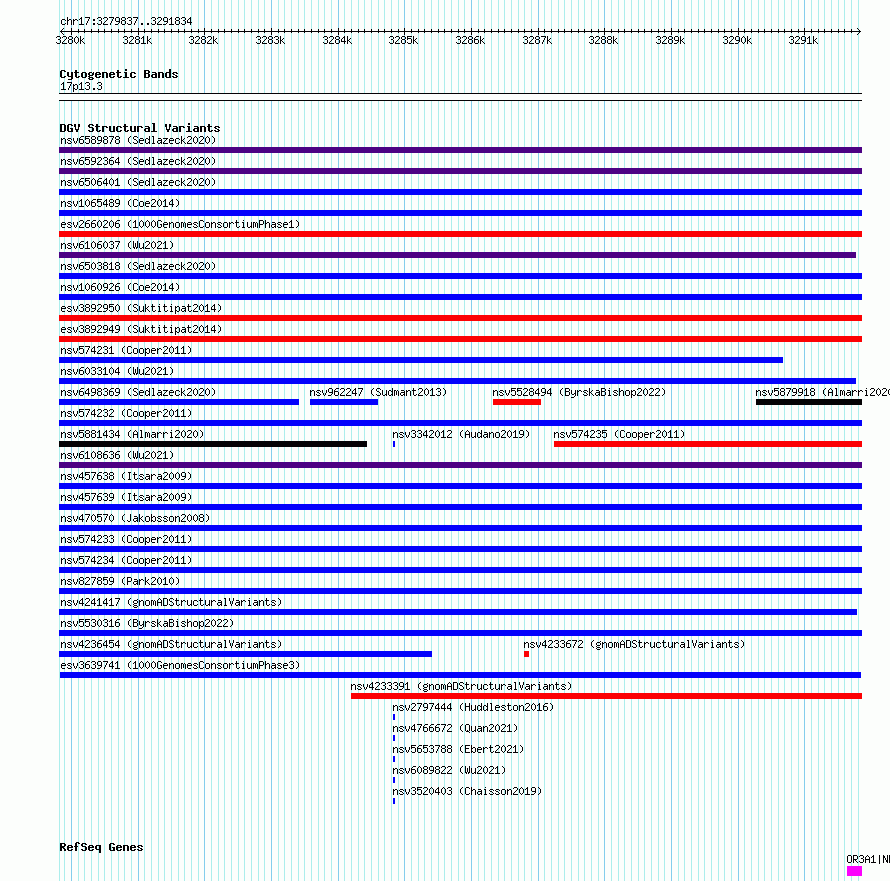Select nsv4233391 (gnomADStructuralVariants) label
Image resolution: width=890 pixels, height=881 pixels.
click(461, 686)
